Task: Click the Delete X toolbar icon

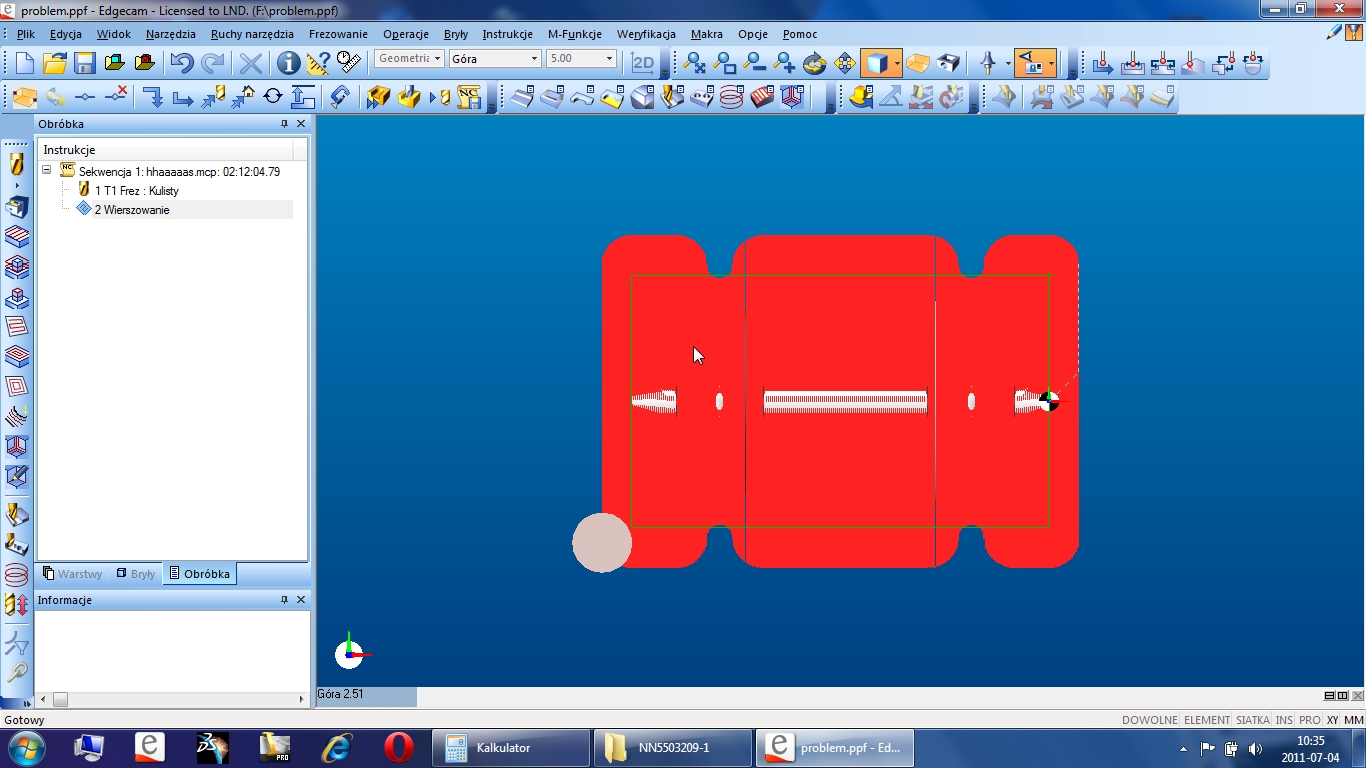Action: (x=250, y=63)
